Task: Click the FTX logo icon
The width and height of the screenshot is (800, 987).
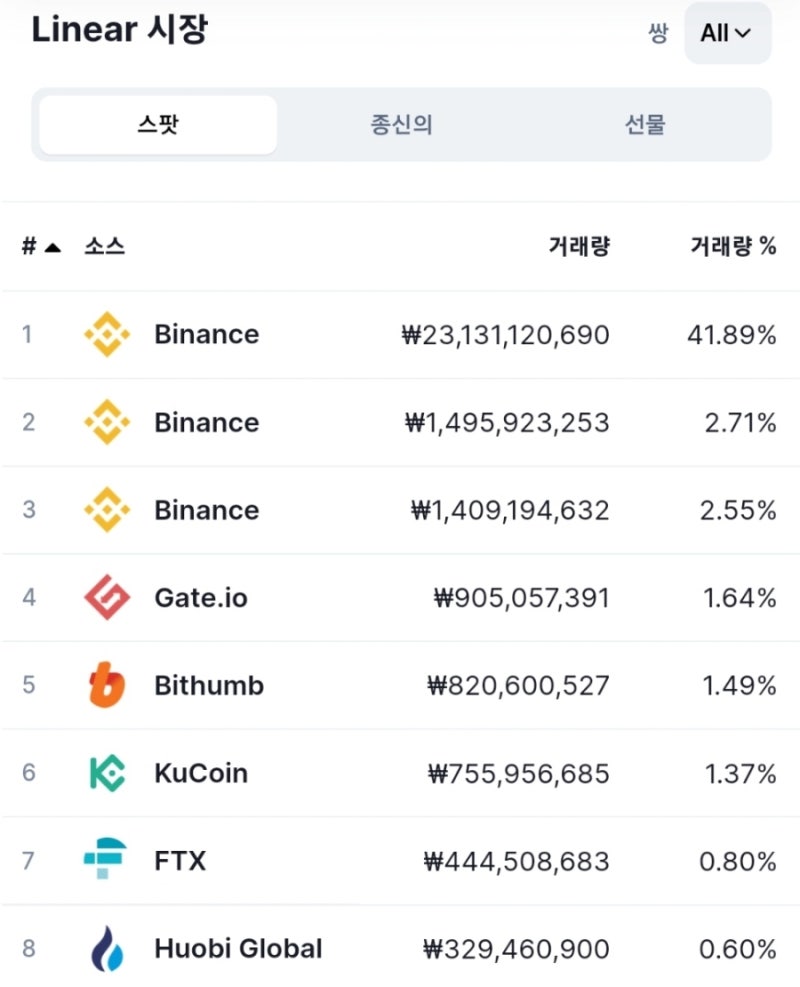Action: tap(106, 859)
